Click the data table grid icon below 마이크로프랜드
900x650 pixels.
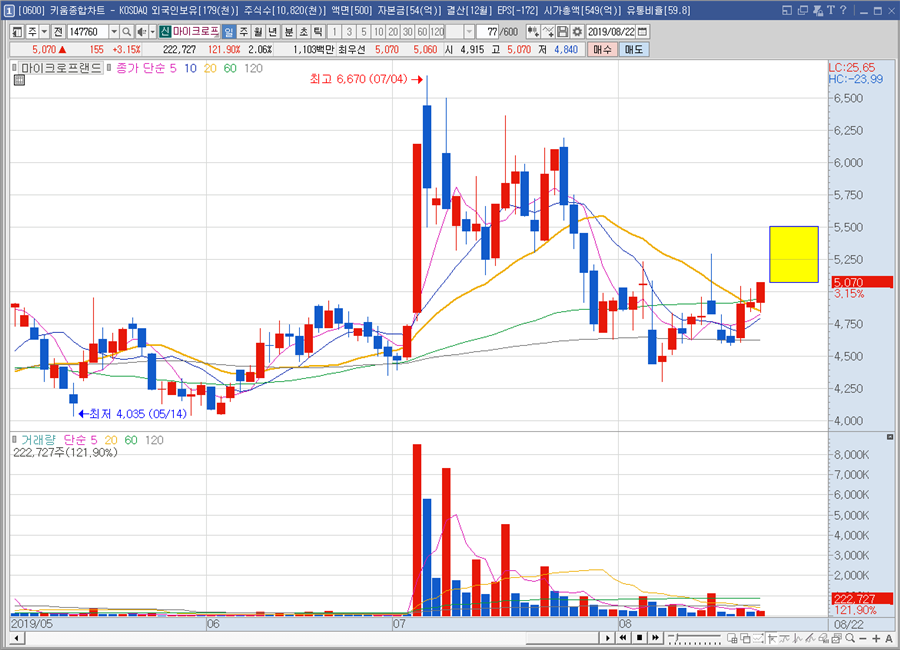coord(19,80)
